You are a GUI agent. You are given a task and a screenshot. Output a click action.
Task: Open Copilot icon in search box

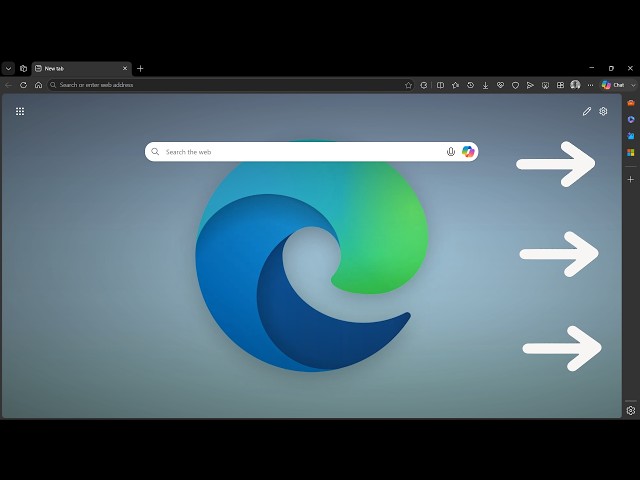tap(468, 152)
